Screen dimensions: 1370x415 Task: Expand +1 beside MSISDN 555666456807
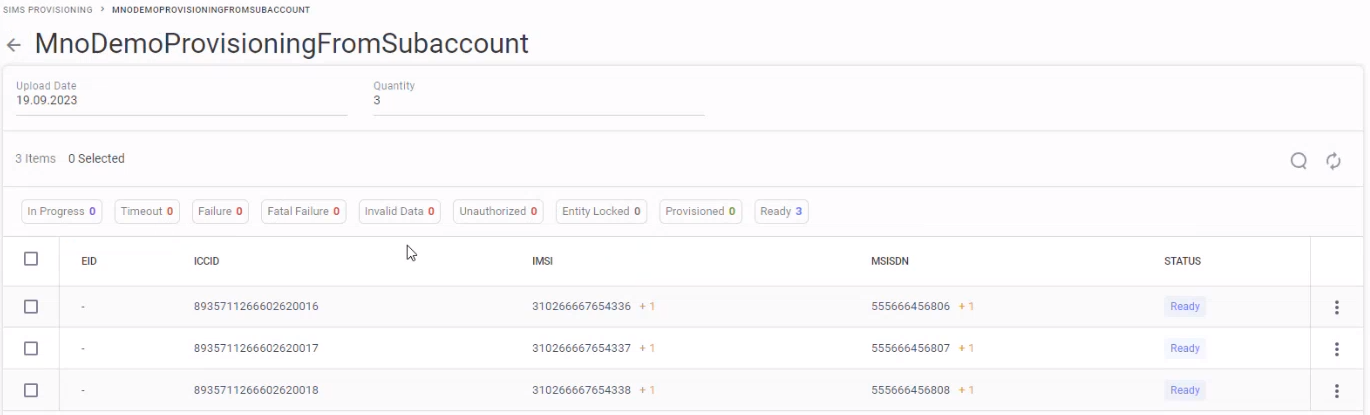pos(966,349)
